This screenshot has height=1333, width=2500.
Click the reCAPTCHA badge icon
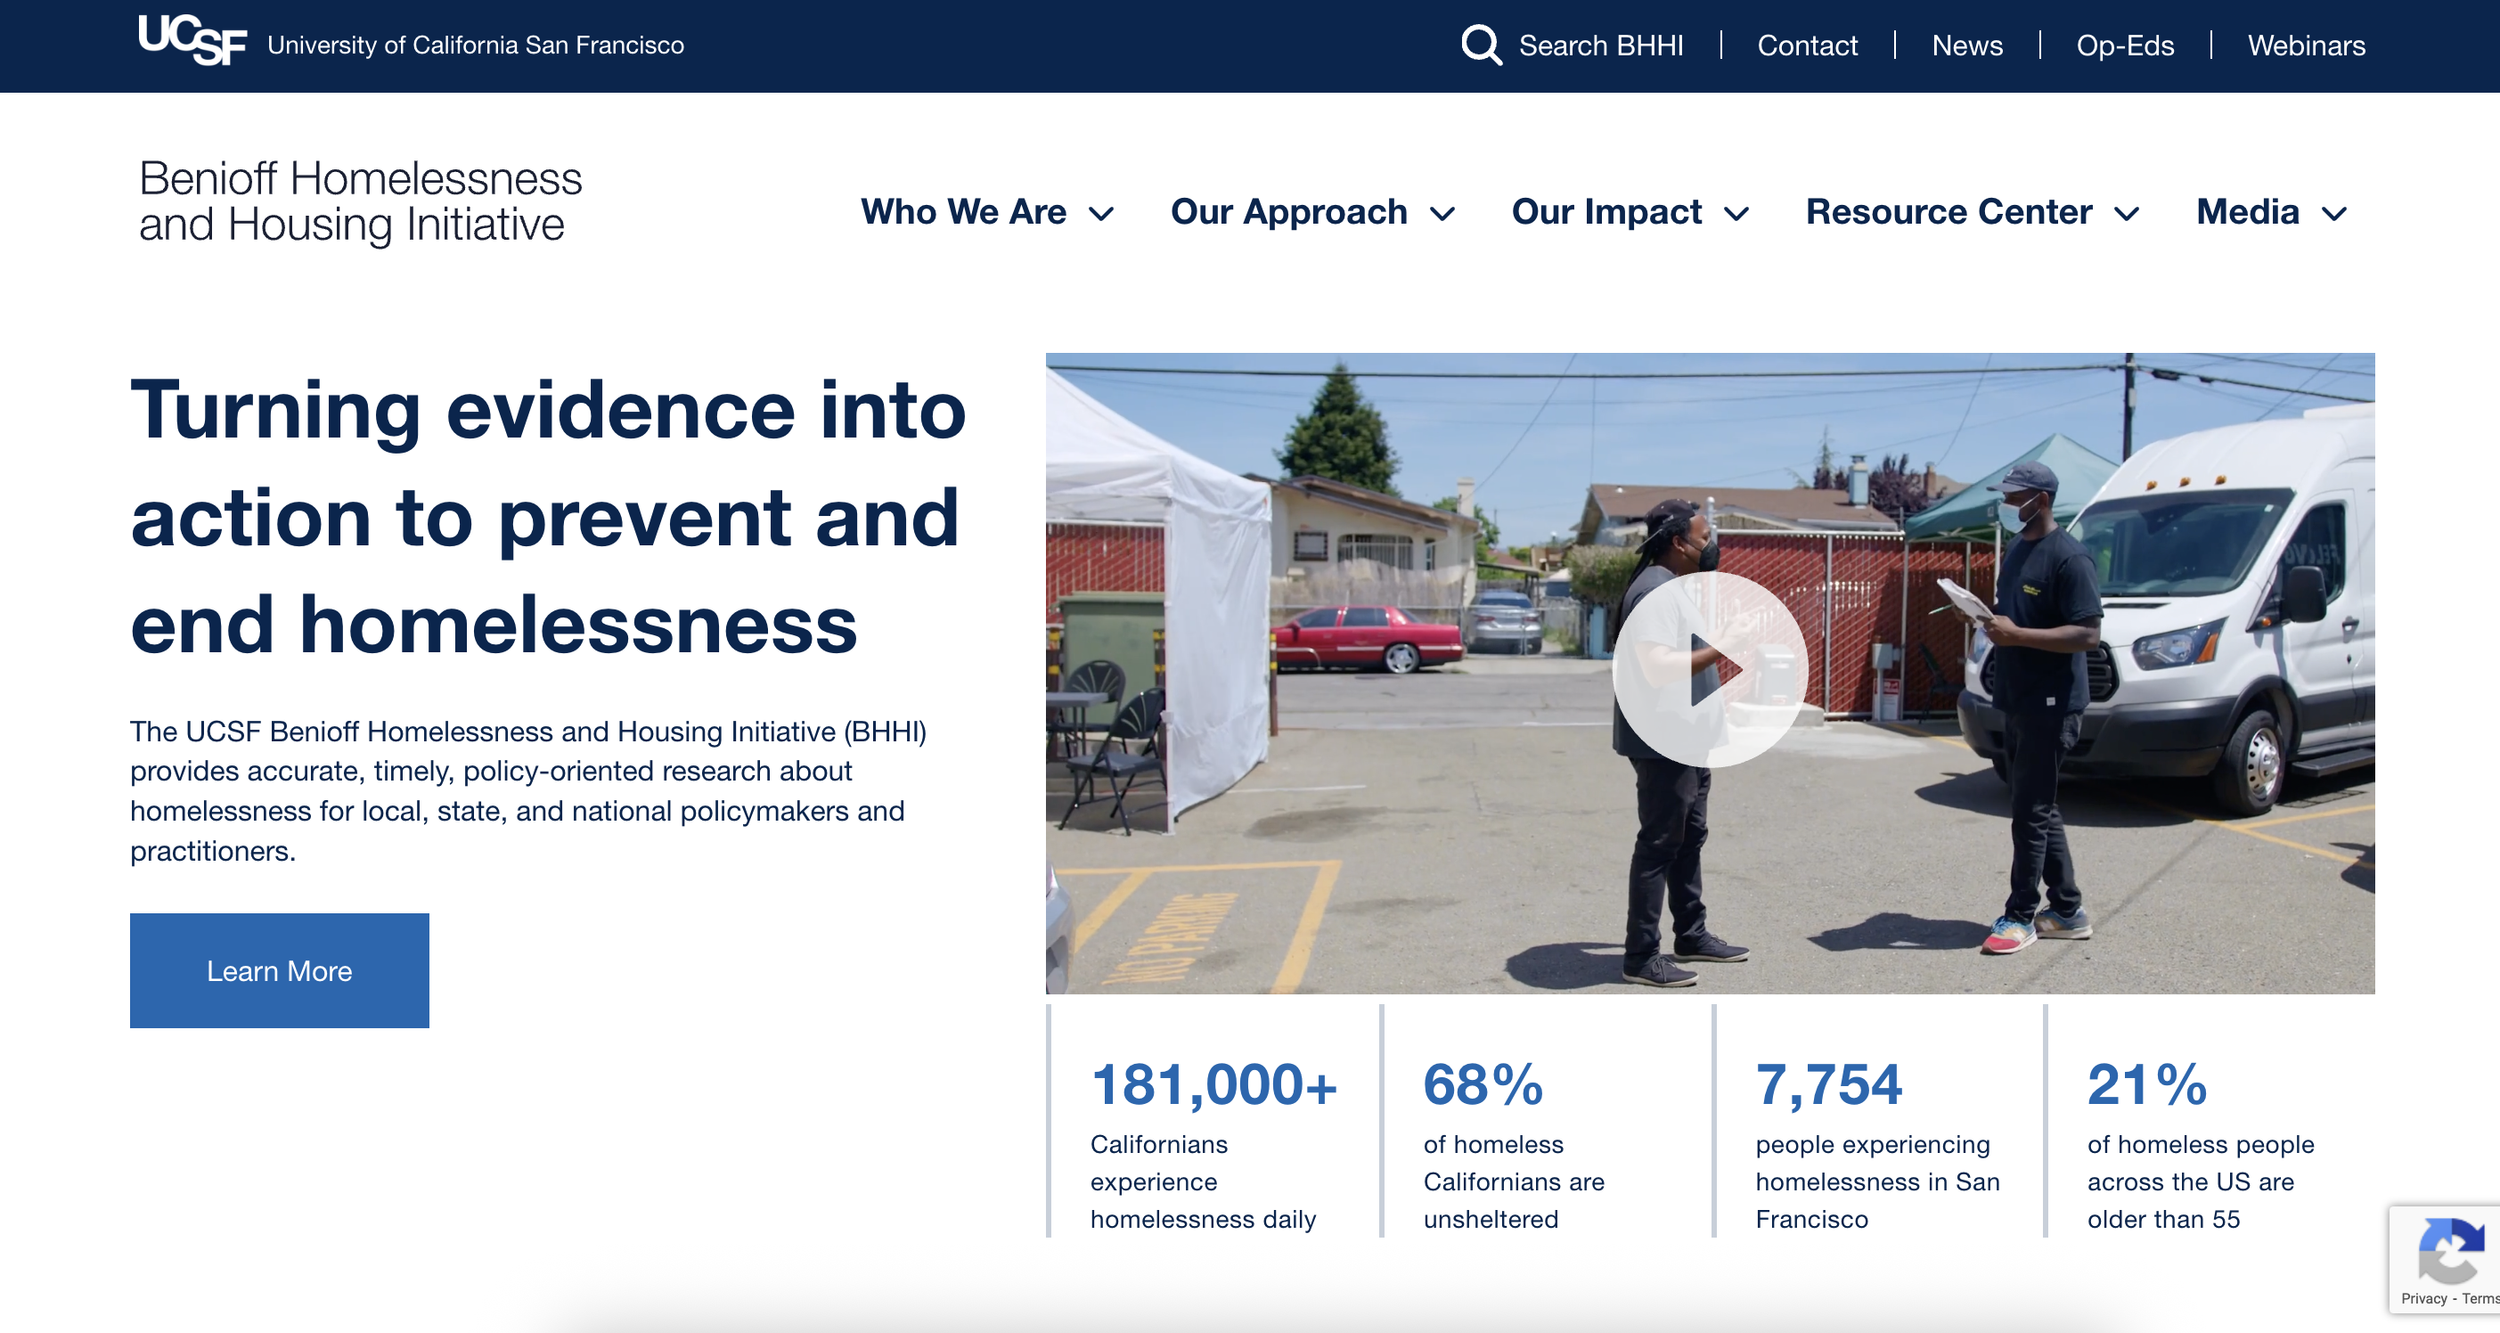click(2450, 1250)
